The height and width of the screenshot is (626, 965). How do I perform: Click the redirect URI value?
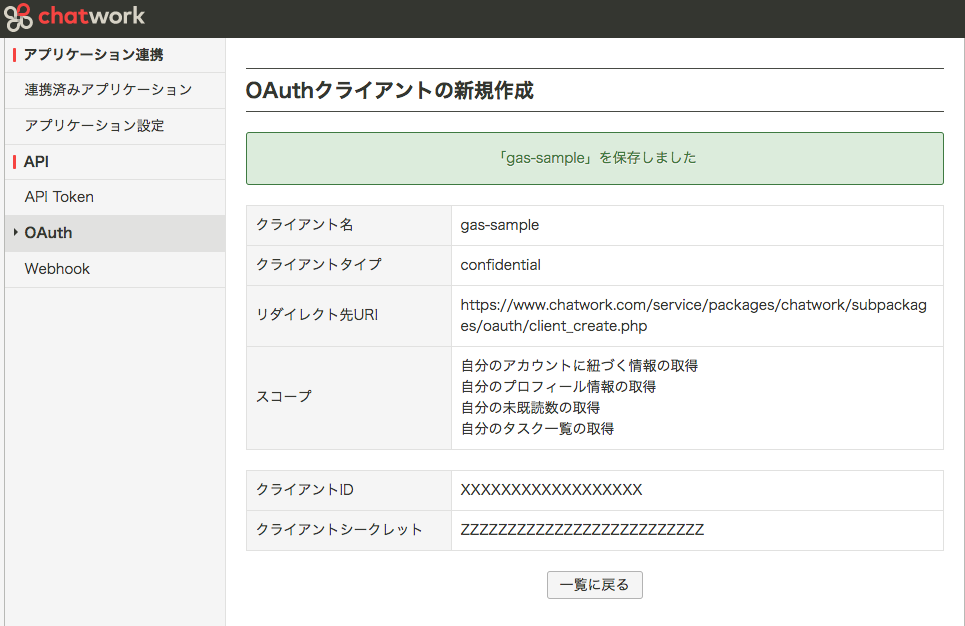point(694,316)
